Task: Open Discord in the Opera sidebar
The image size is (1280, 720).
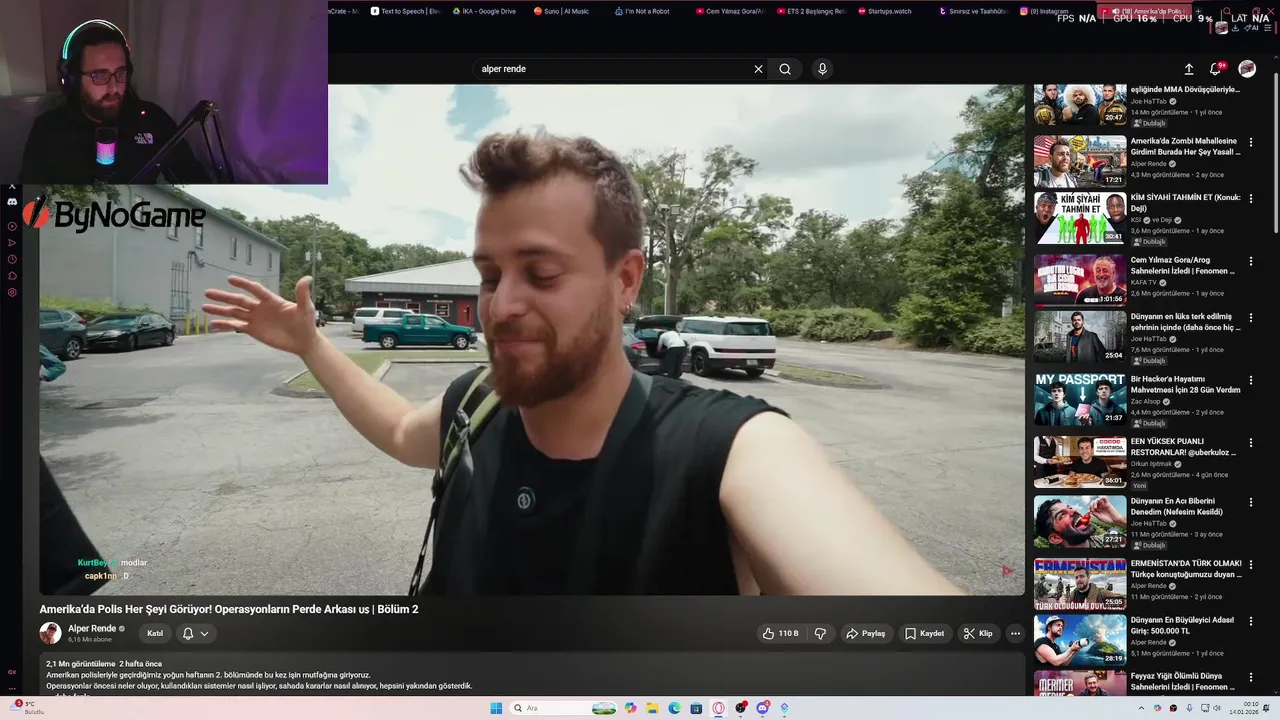Action: 12,202
